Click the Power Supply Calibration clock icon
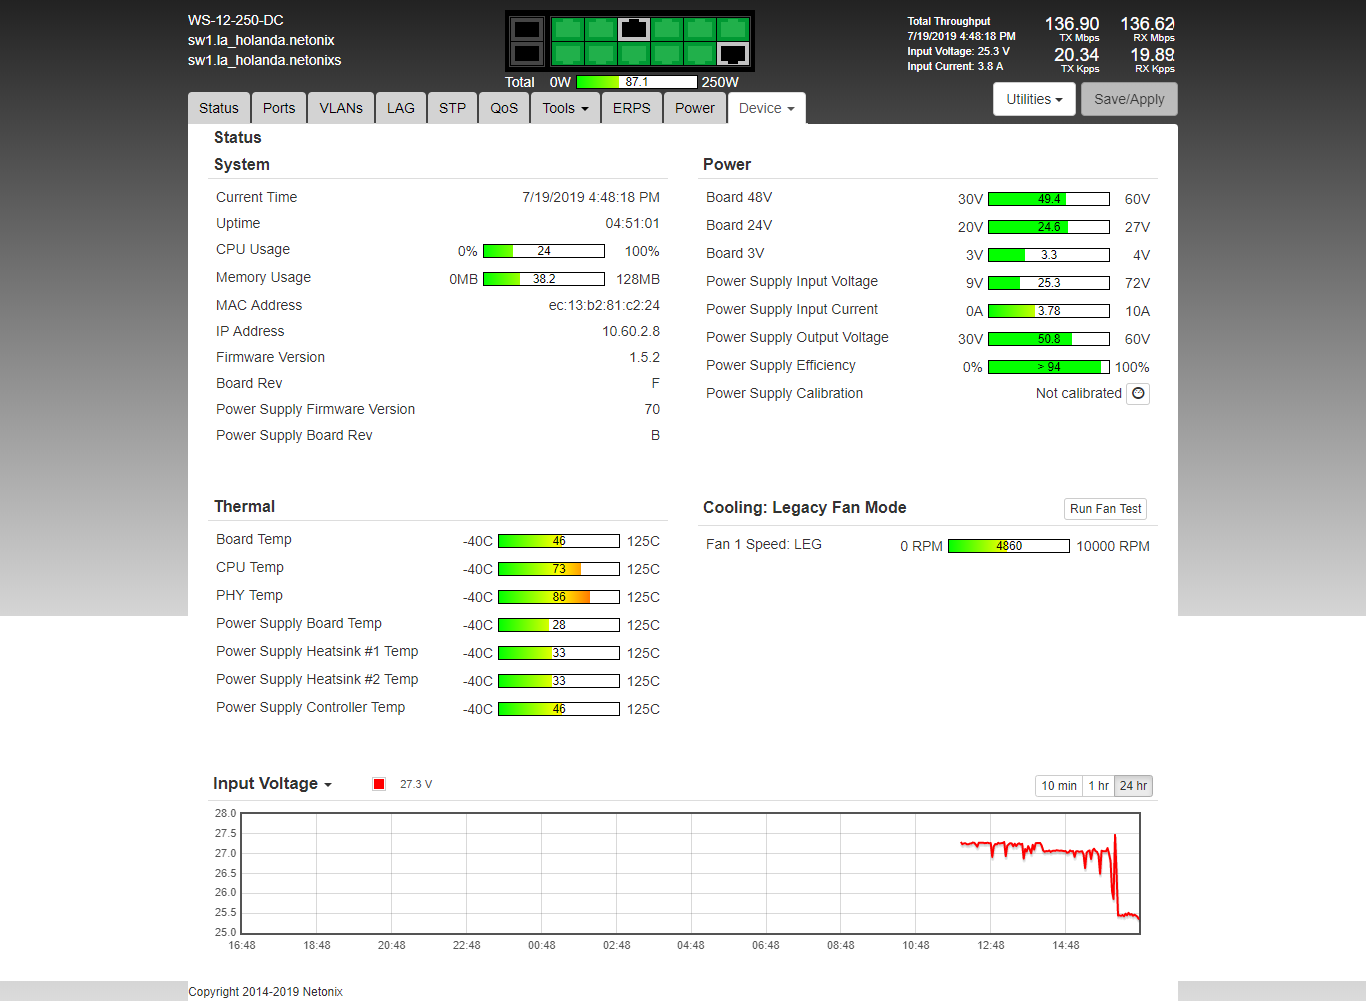The width and height of the screenshot is (1366, 1001). 1138,394
